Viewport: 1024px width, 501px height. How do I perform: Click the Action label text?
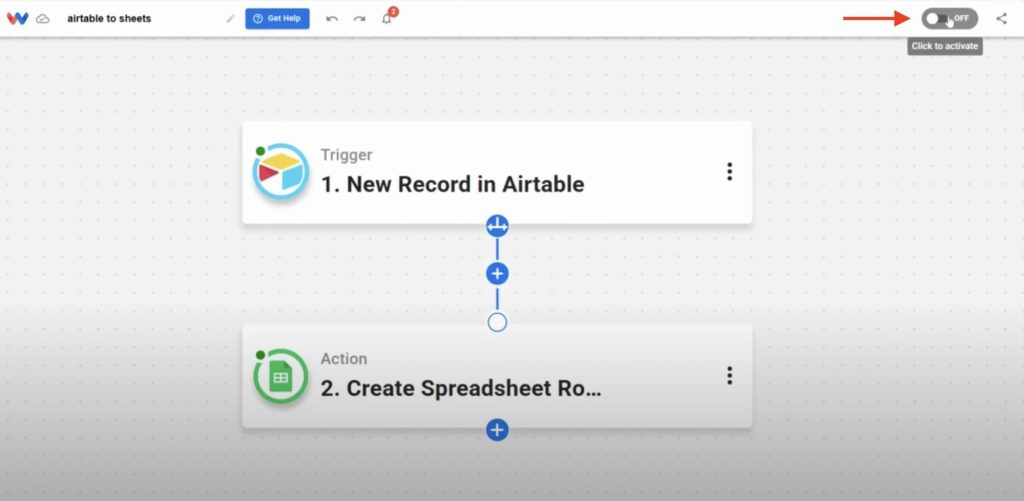[344, 359]
